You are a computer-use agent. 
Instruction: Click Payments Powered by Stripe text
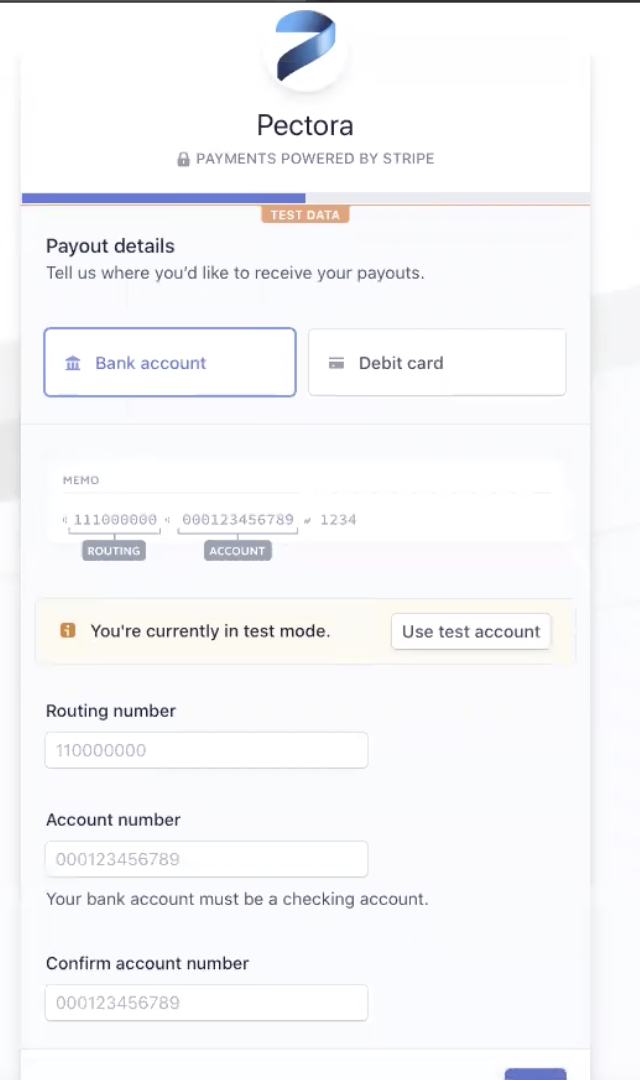click(x=315, y=158)
